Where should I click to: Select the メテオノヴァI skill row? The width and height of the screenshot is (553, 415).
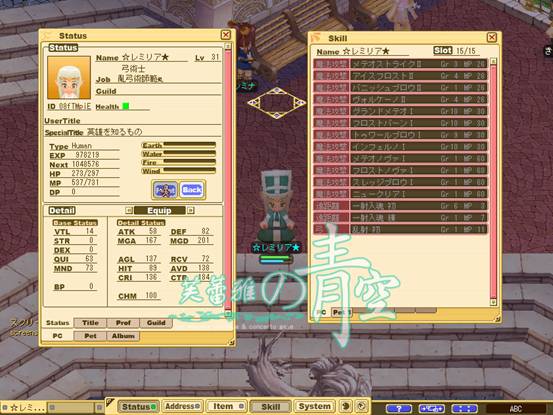tap(400, 158)
